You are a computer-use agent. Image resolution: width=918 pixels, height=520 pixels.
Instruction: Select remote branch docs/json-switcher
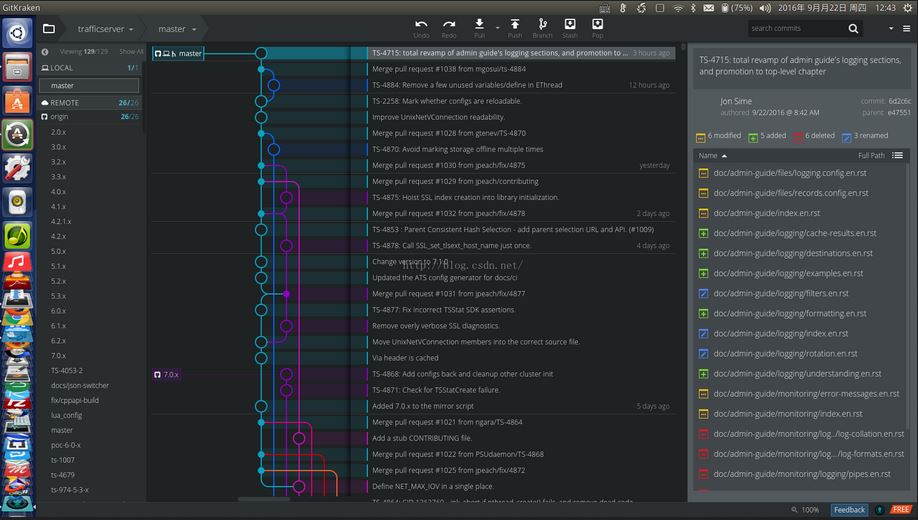click(80, 385)
